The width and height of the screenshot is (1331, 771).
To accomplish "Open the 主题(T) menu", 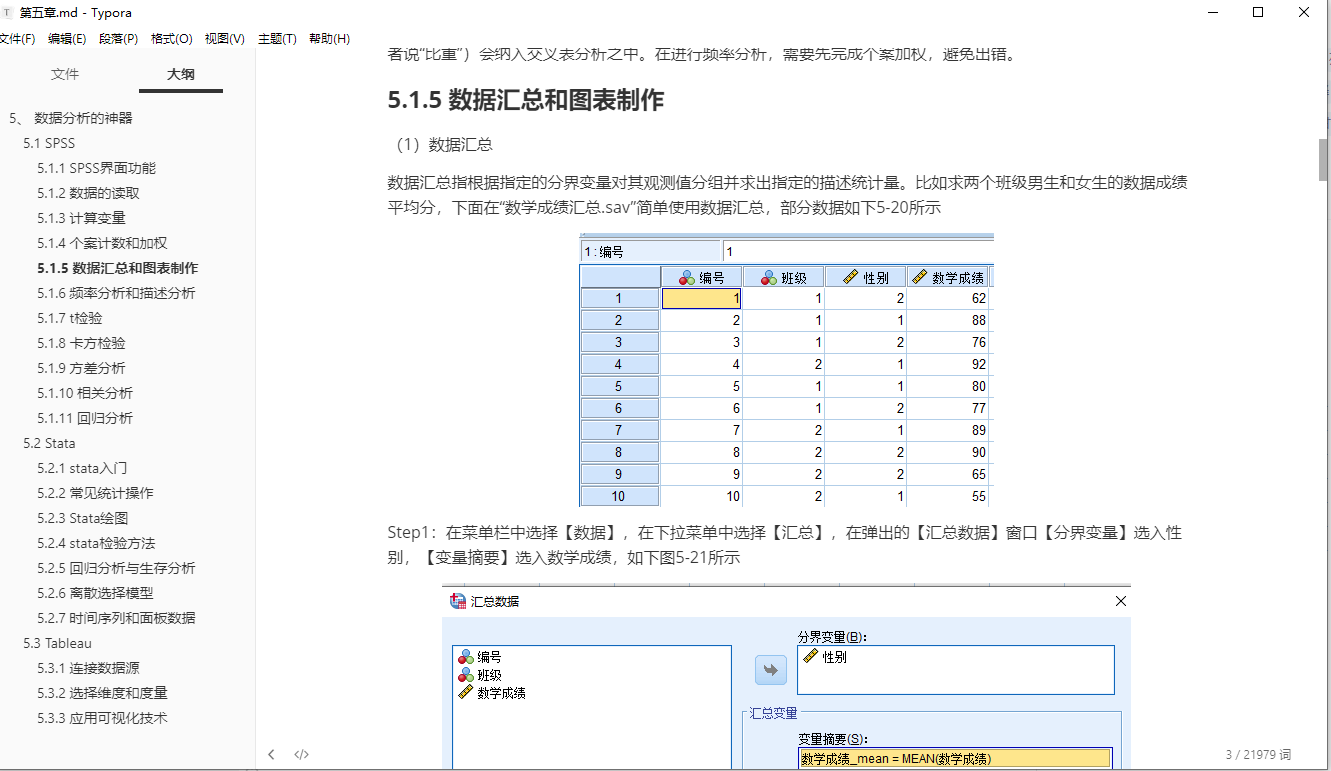I will (x=277, y=39).
